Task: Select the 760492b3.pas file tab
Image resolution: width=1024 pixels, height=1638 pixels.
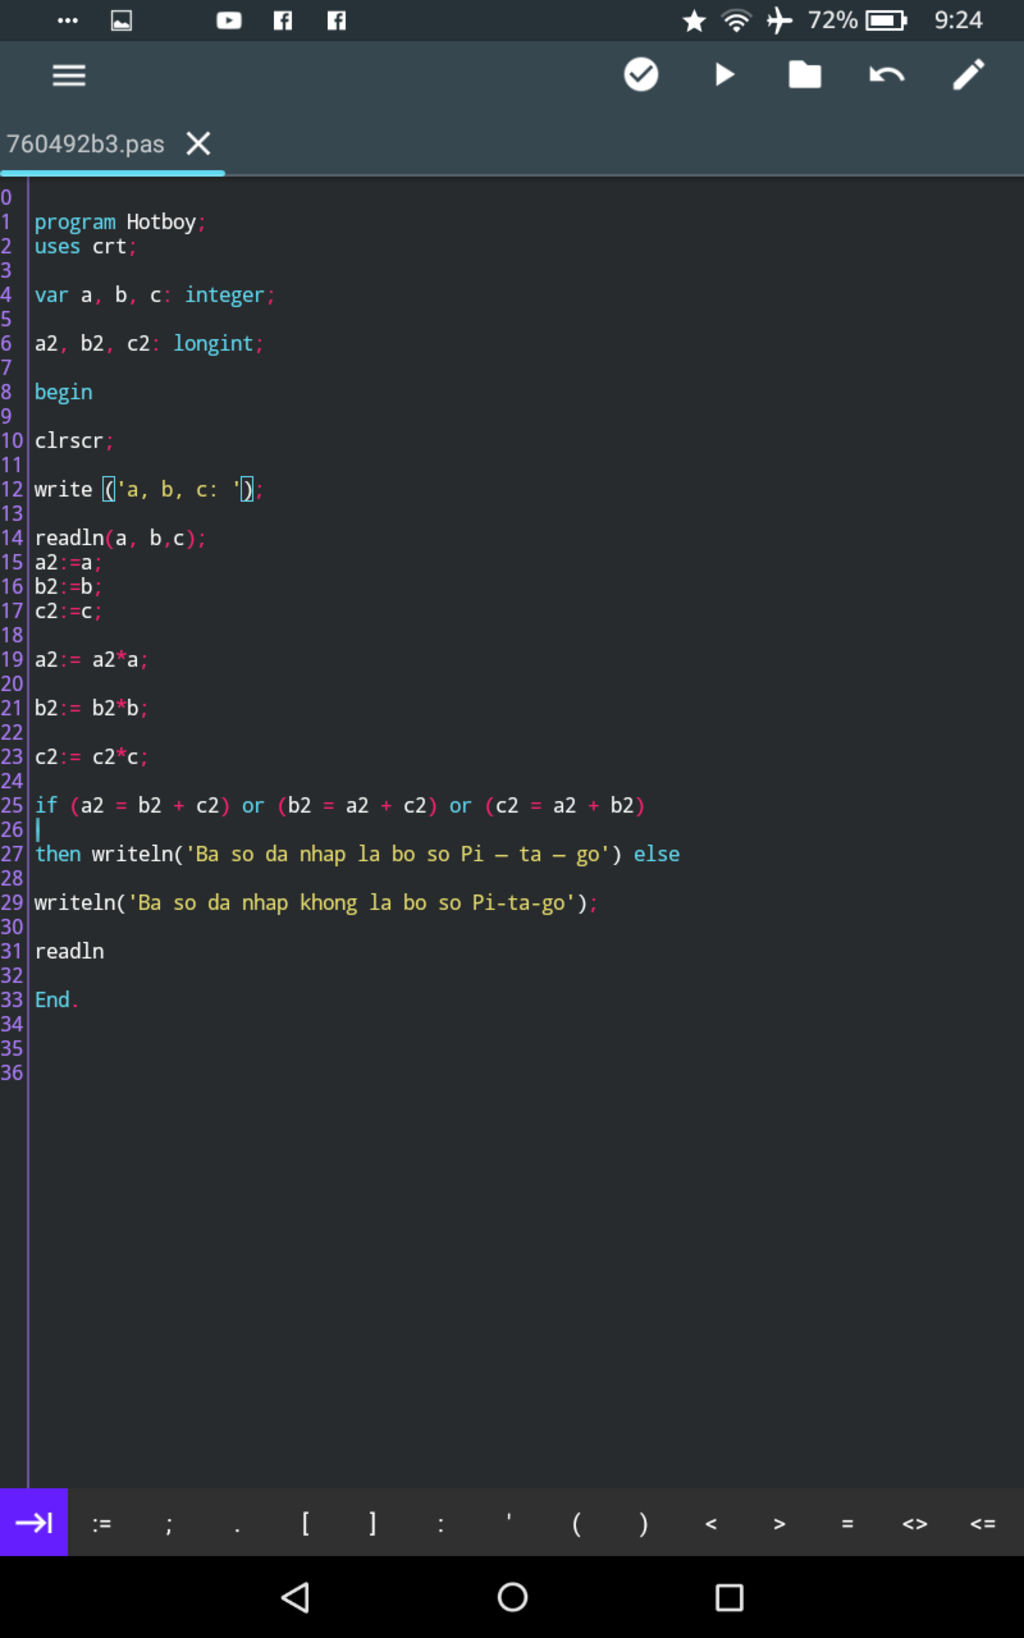Action: pyautogui.click(x=86, y=144)
